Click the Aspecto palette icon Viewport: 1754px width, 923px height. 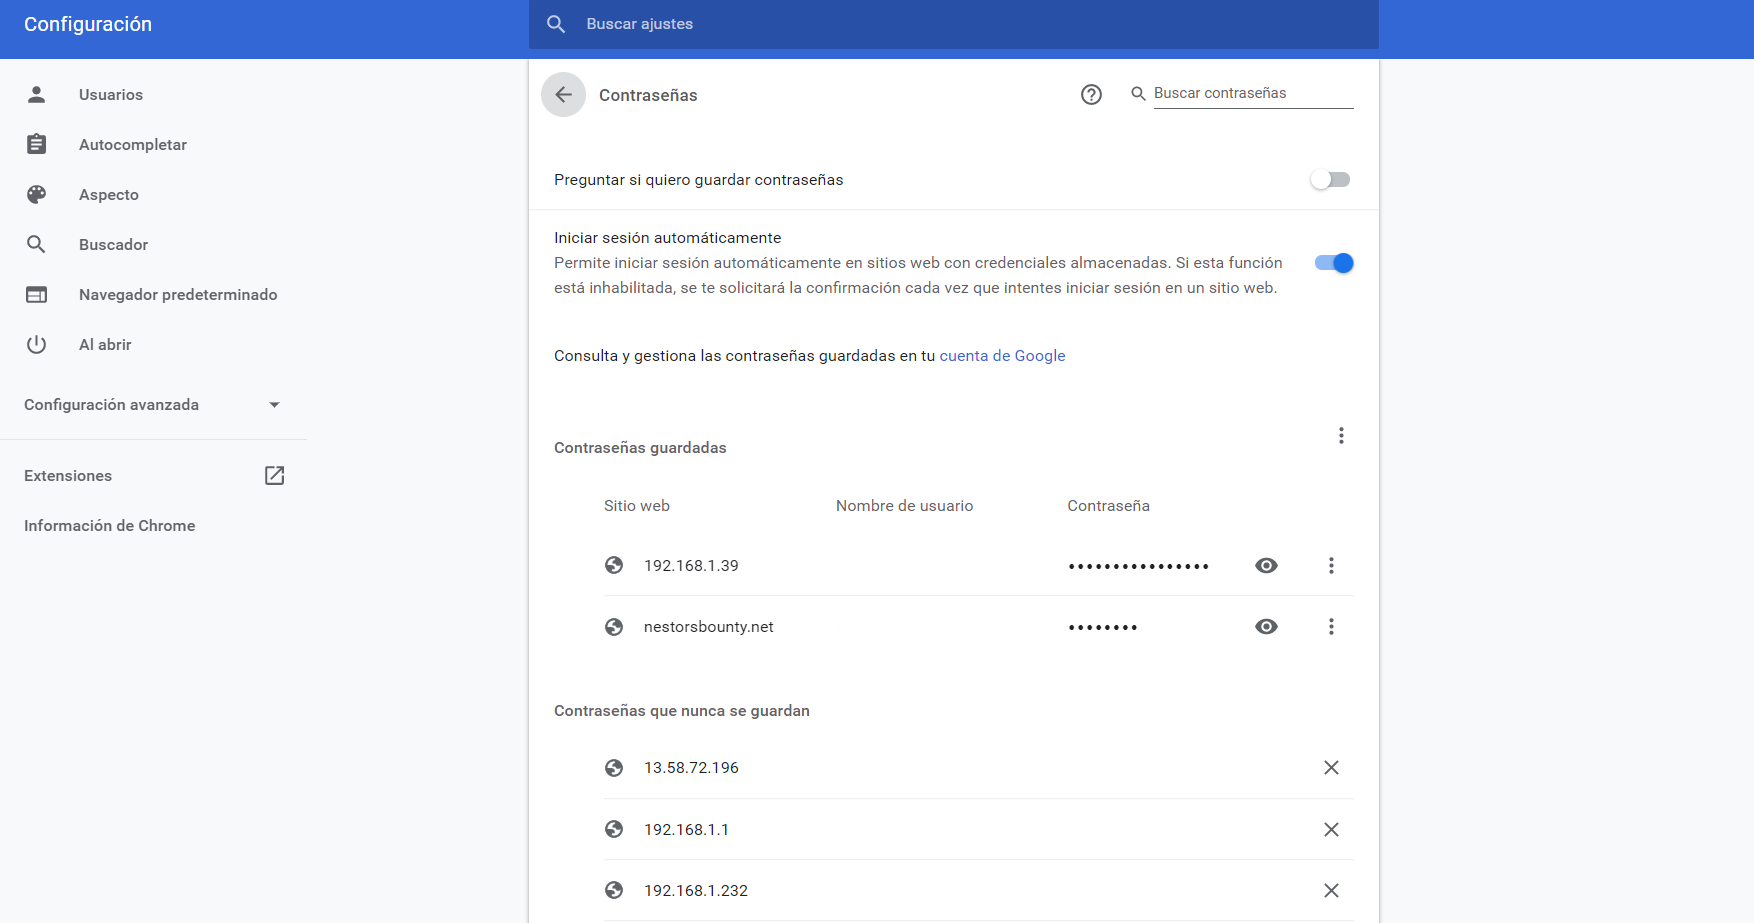point(37,194)
